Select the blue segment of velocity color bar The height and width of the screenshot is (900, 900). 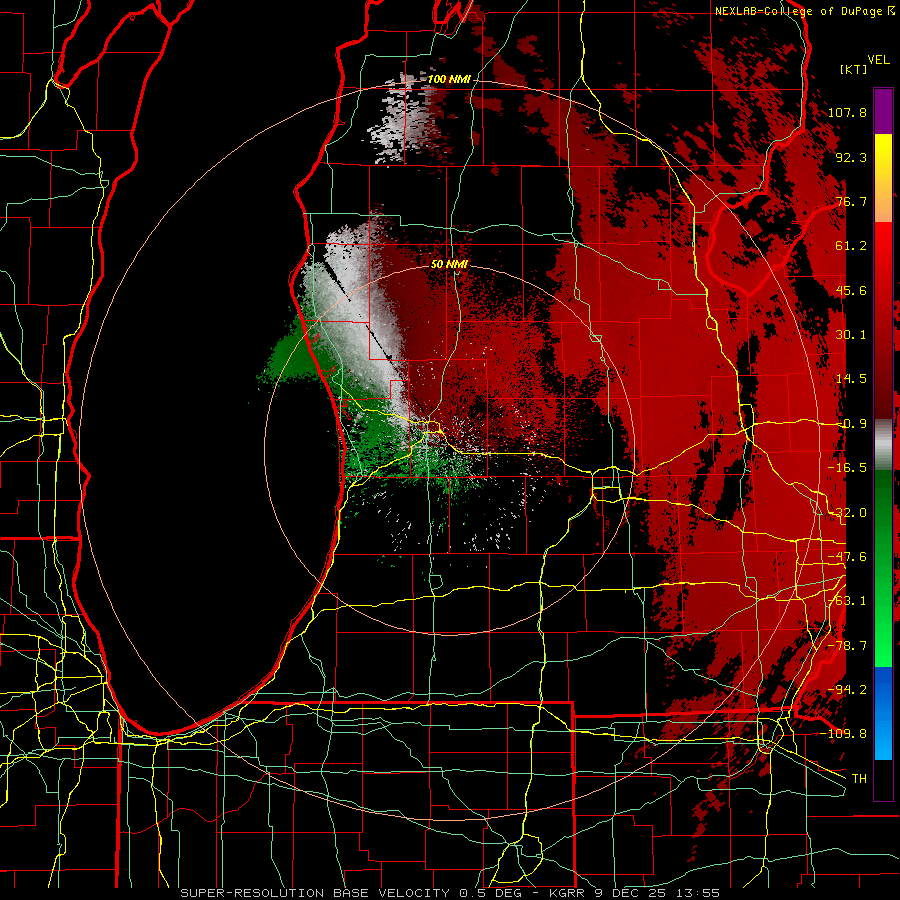coord(883,713)
